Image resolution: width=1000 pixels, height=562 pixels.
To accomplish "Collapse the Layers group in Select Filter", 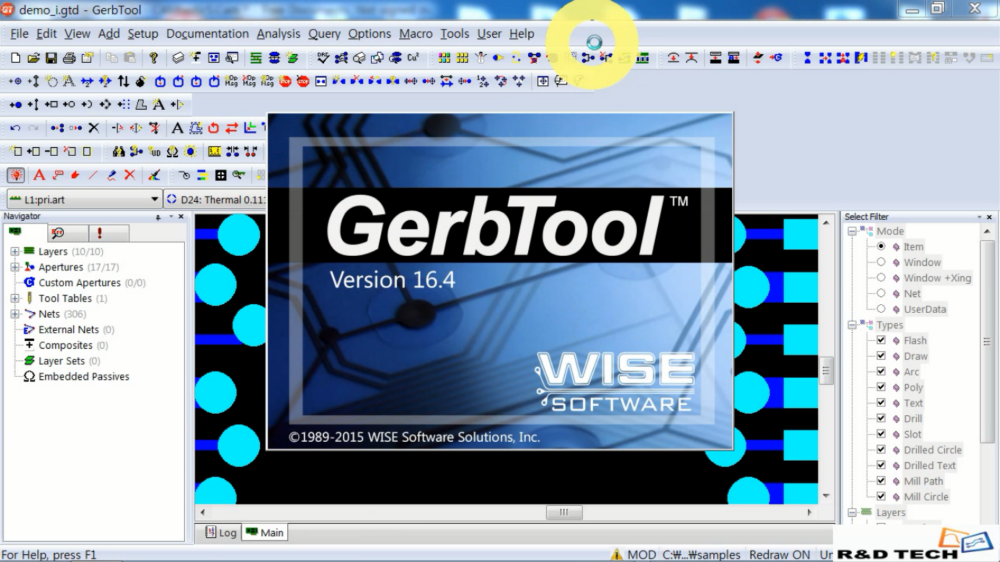I will click(x=852, y=512).
